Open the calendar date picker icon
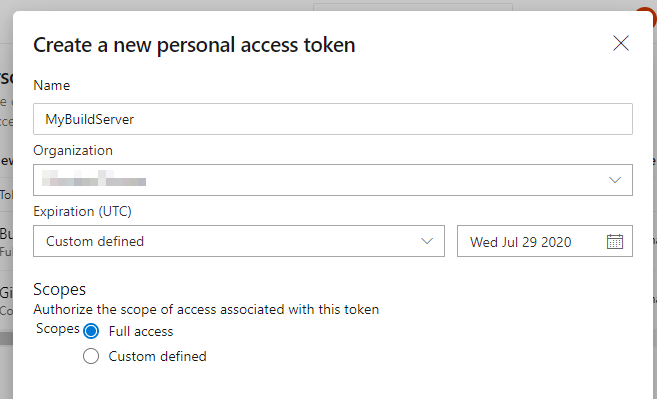This screenshot has width=657, height=399. (615, 241)
